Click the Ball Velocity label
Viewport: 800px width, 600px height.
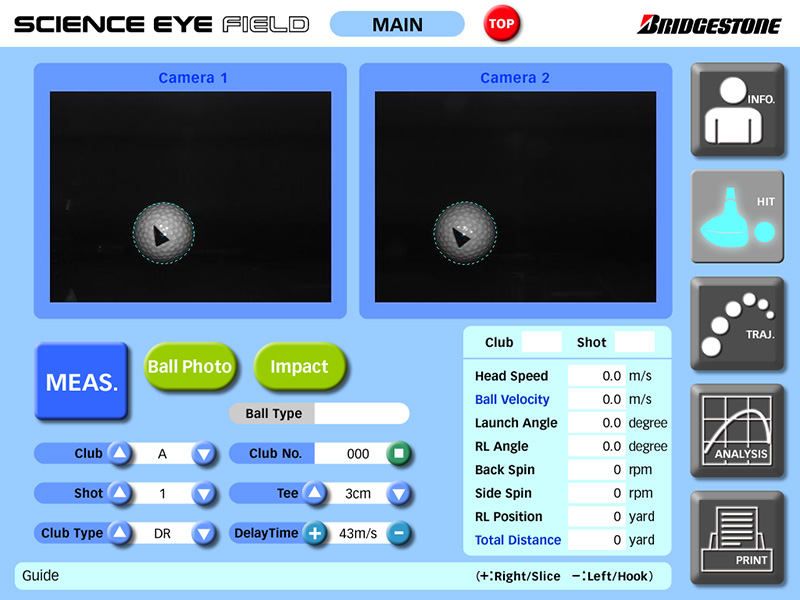click(x=512, y=399)
